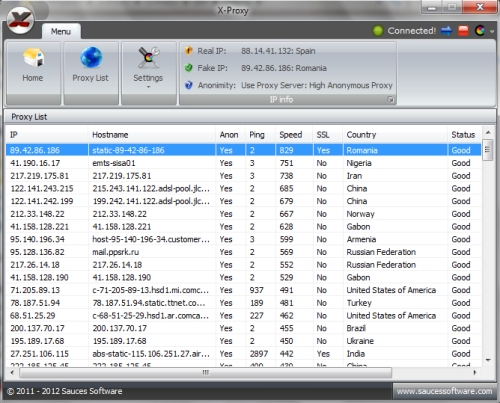Sort list by Country column header
This screenshot has height=403, width=500.
pos(361,135)
